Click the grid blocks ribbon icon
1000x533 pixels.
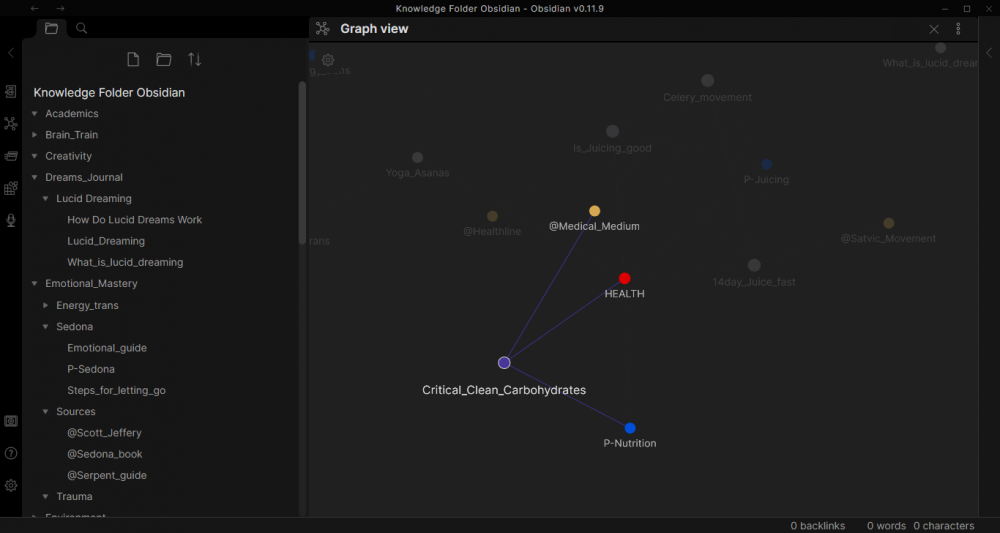[11, 188]
